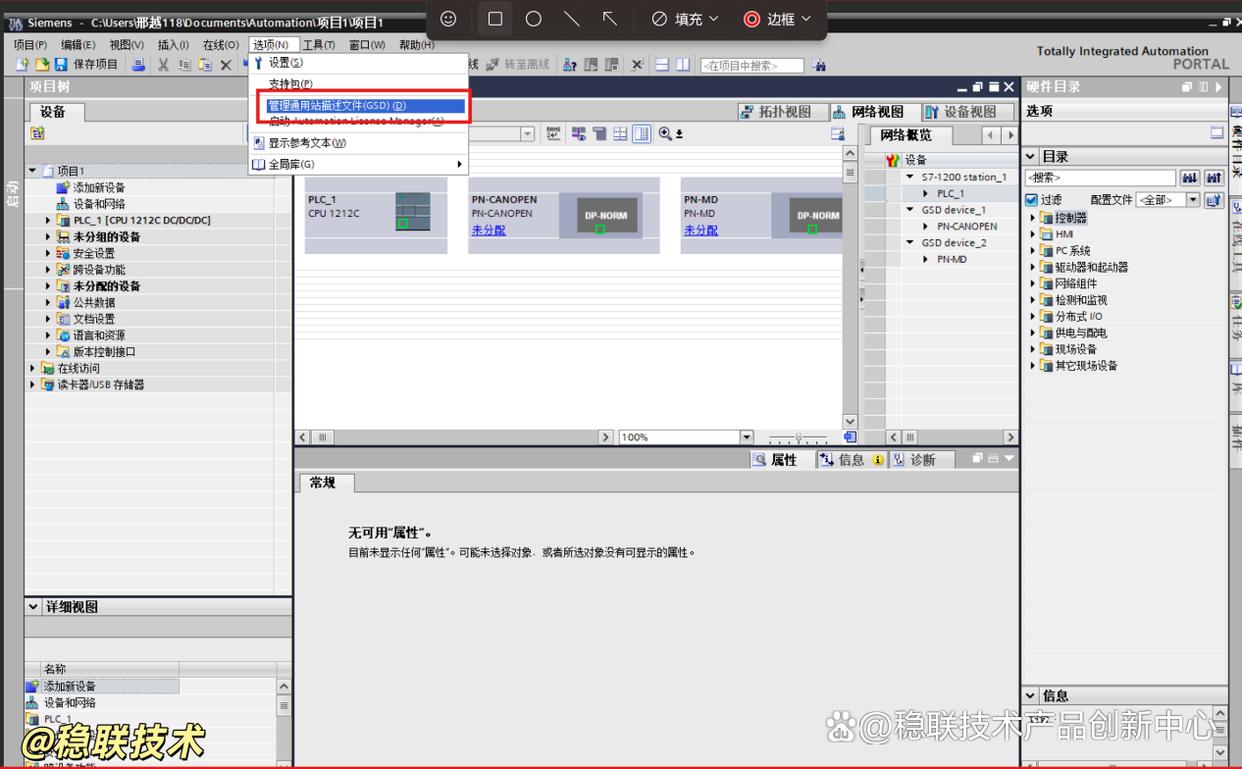Click the project tree view toggle icon under 设备
The height and width of the screenshot is (769, 1242).
[x=37, y=133]
